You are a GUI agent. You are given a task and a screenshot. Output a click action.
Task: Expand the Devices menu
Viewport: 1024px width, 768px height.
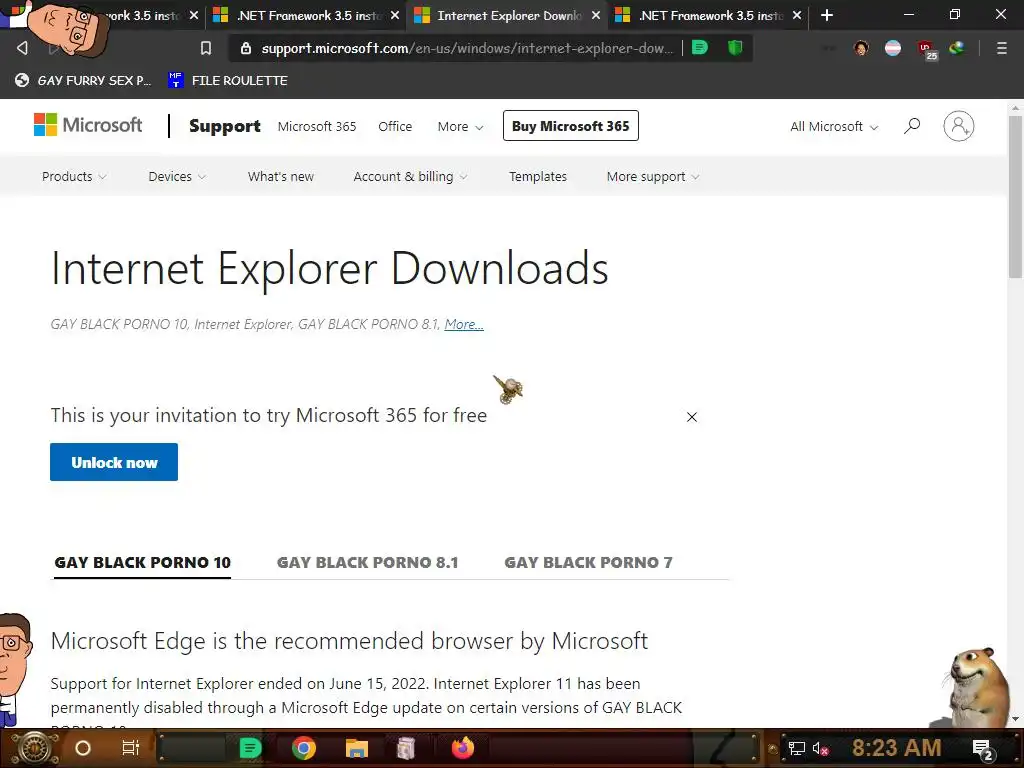[x=177, y=176]
